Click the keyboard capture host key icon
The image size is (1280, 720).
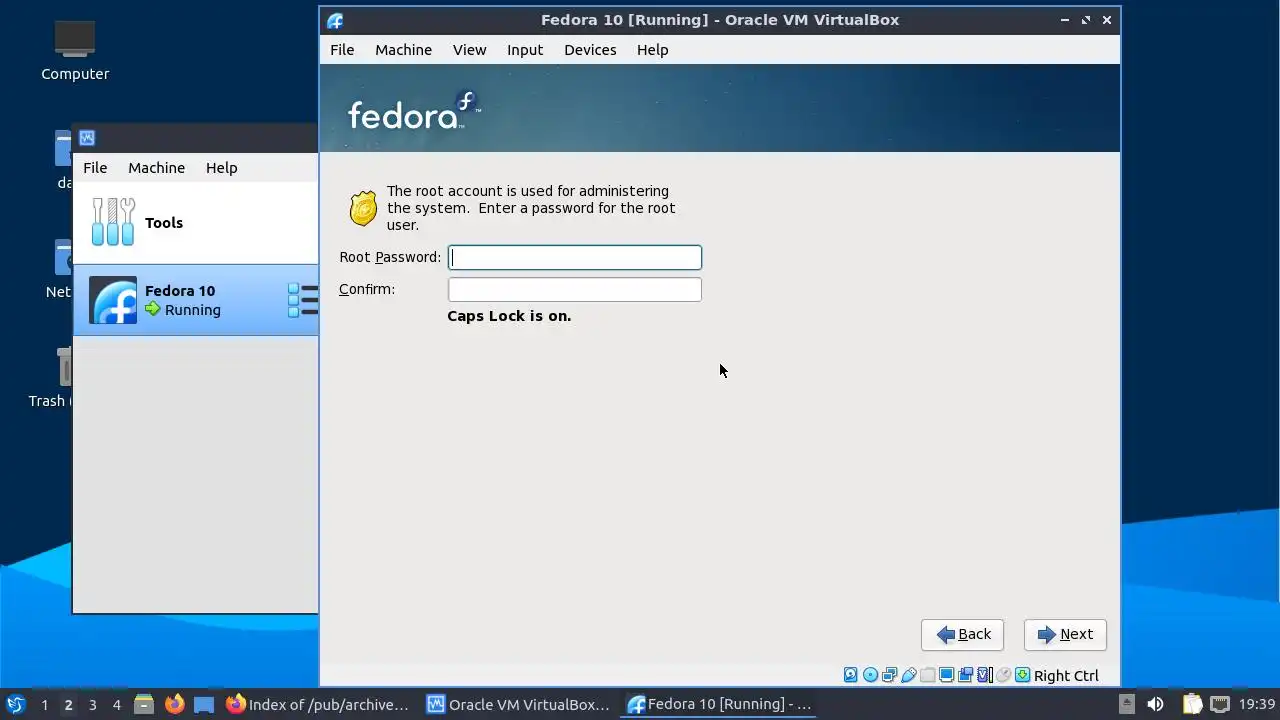tap(1023, 675)
